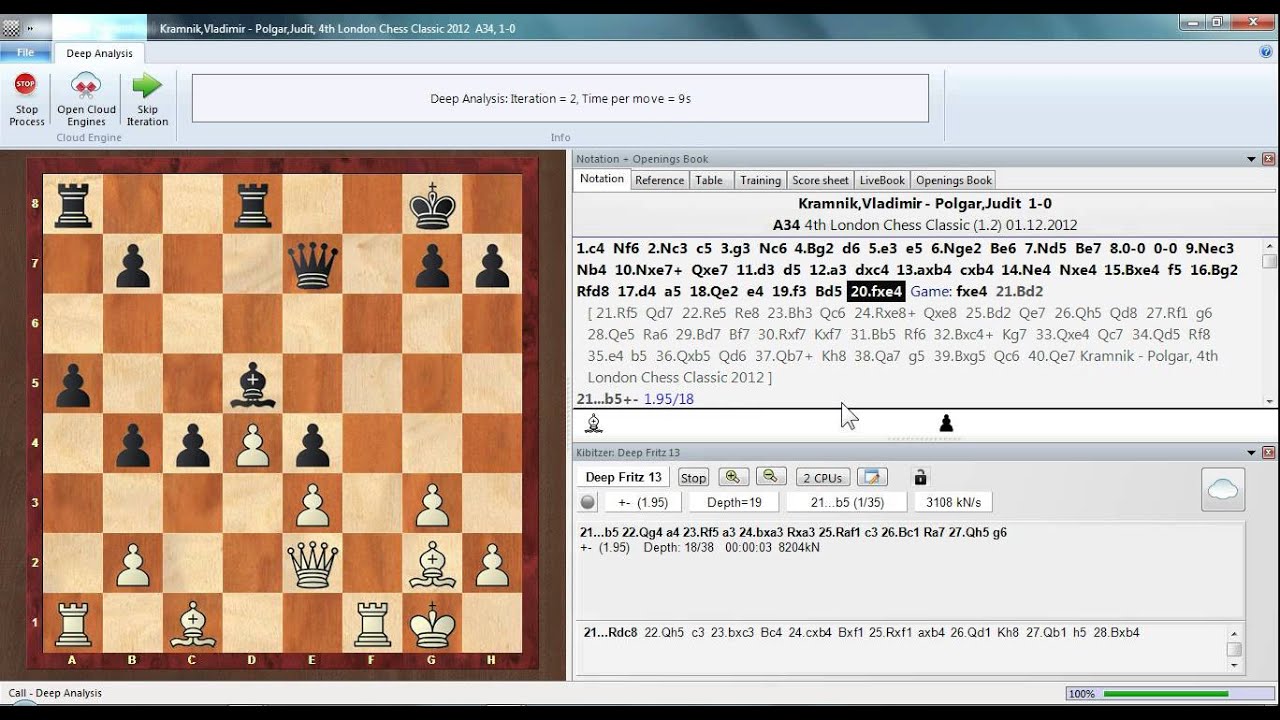Click the white king on g1
This screenshot has height=720, width=1280.
pos(432,626)
